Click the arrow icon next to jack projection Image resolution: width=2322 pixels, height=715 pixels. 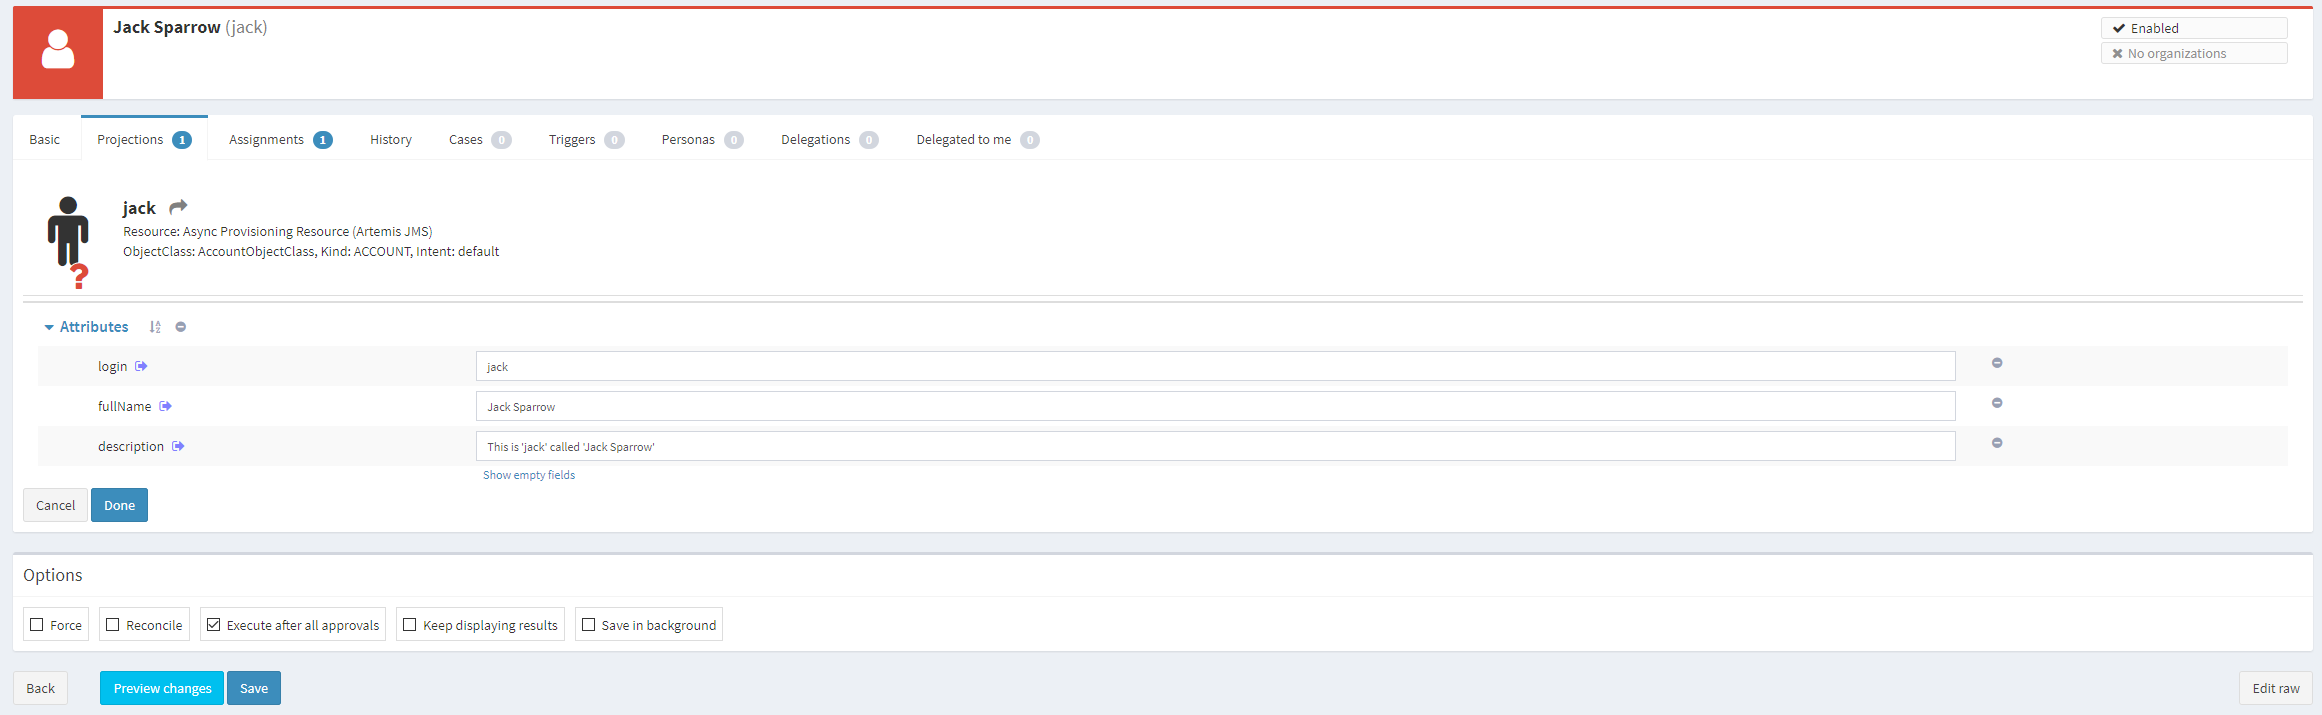178,207
